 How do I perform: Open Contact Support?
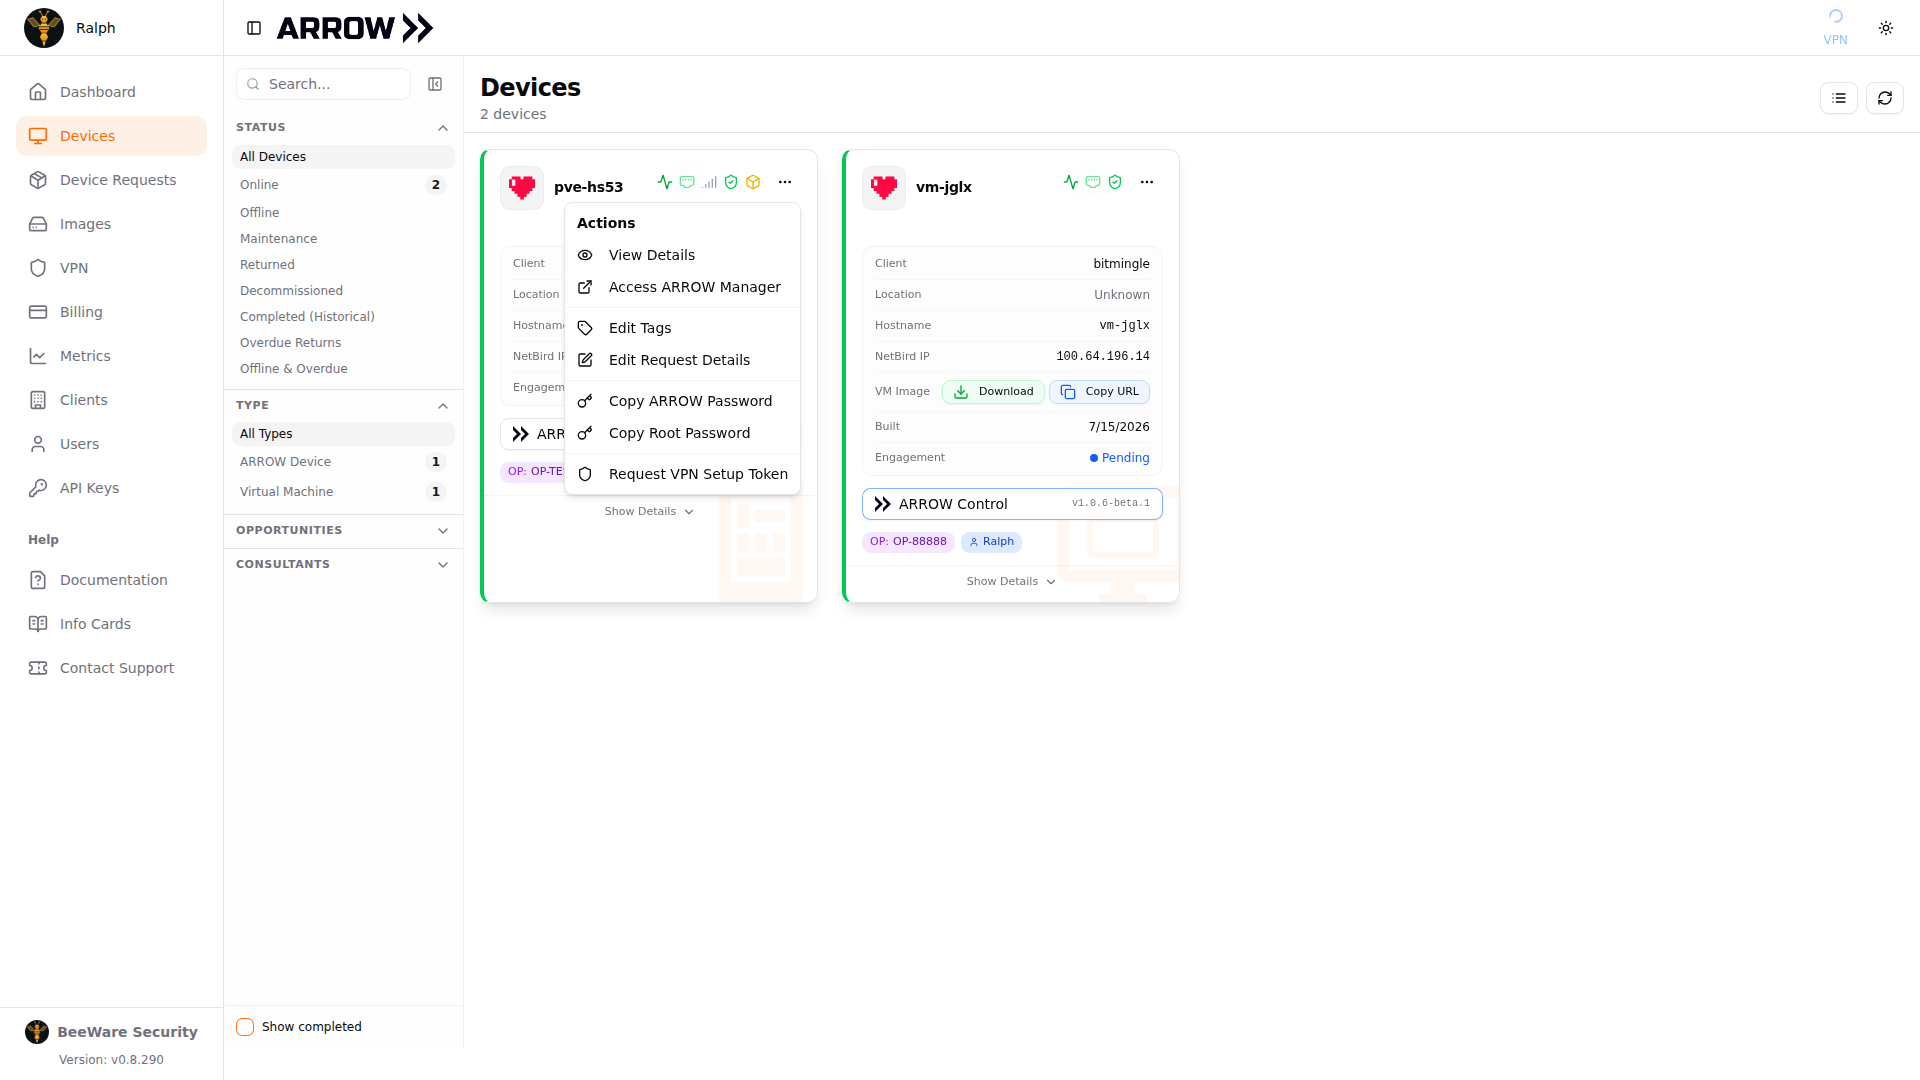111,668
